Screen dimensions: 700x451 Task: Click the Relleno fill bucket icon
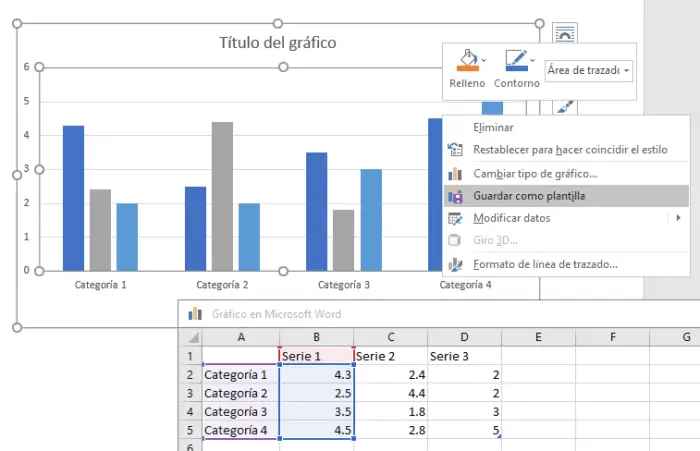pyautogui.click(x=467, y=60)
